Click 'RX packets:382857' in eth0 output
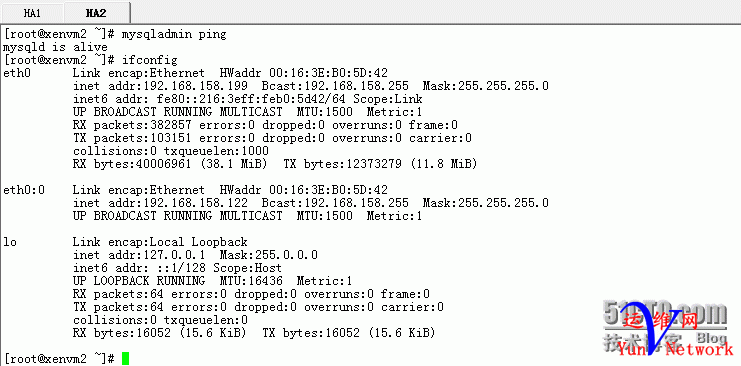The image size is (741, 366). [x=132, y=125]
